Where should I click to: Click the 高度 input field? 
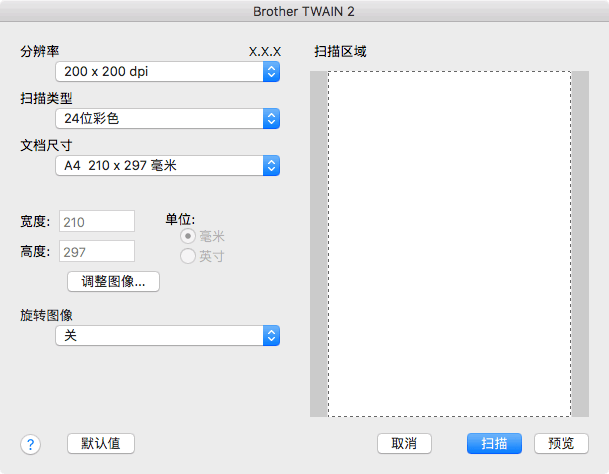coord(97,251)
